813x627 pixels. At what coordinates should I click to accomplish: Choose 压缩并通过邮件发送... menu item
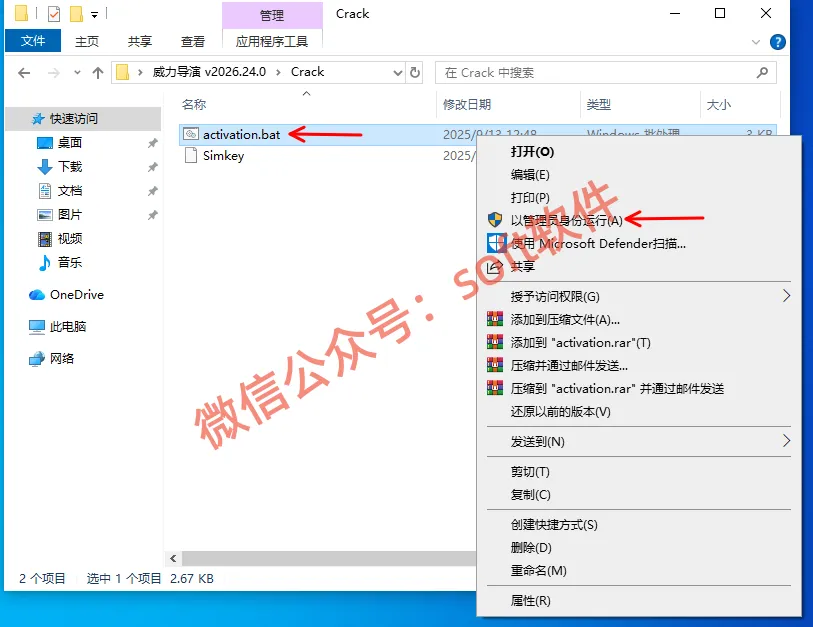639,366
